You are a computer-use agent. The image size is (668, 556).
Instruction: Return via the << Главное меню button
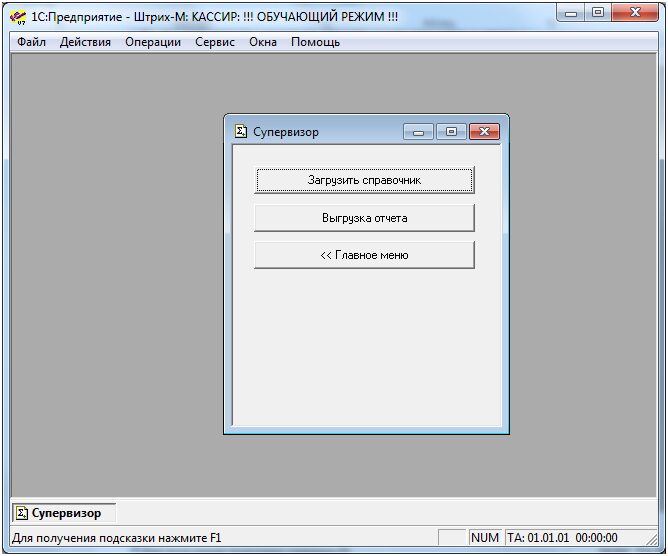pyautogui.click(x=364, y=255)
